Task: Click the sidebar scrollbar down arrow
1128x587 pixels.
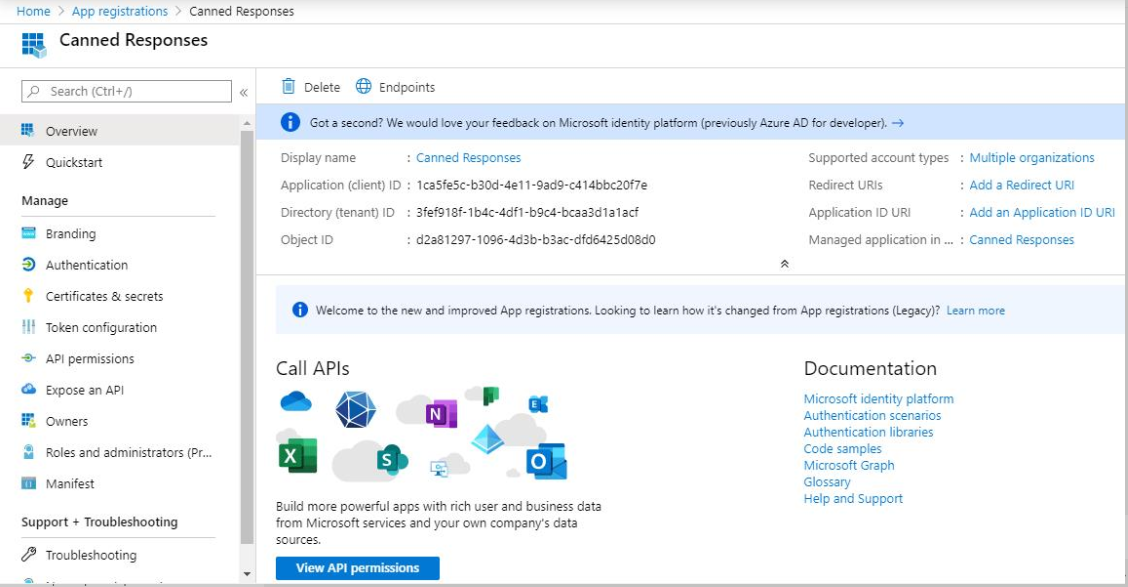Action: pos(247,574)
